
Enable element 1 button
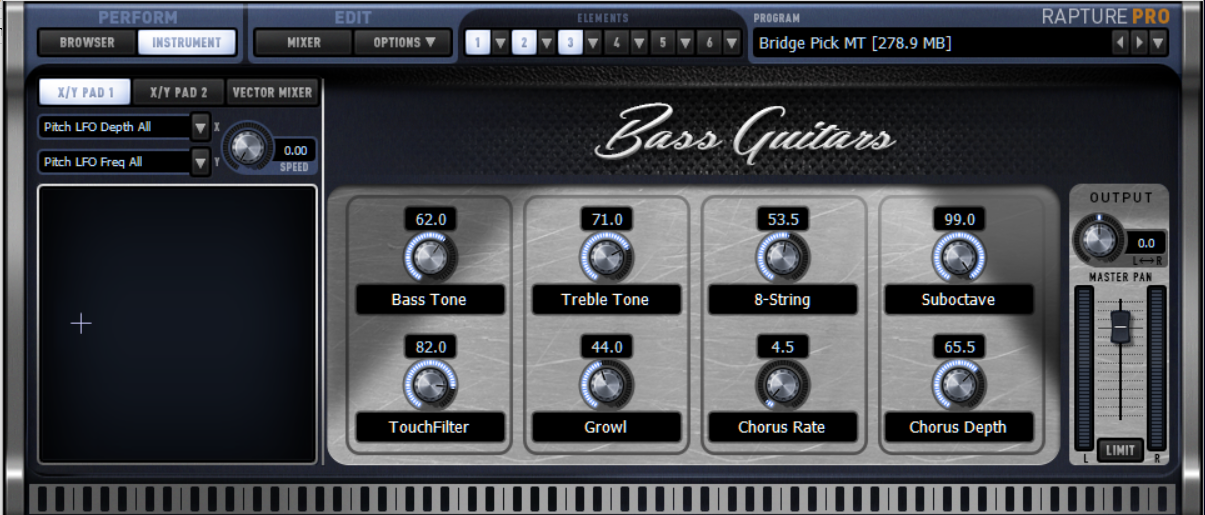pos(477,43)
